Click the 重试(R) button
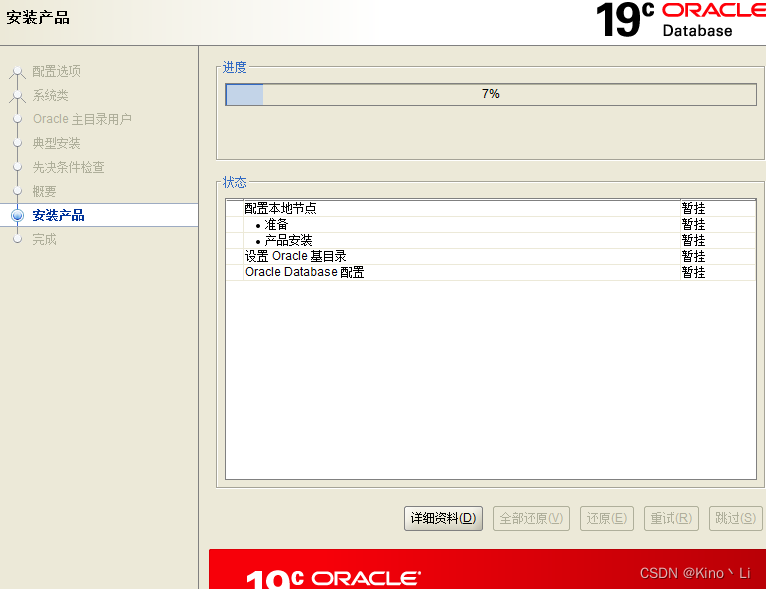 (671, 518)
